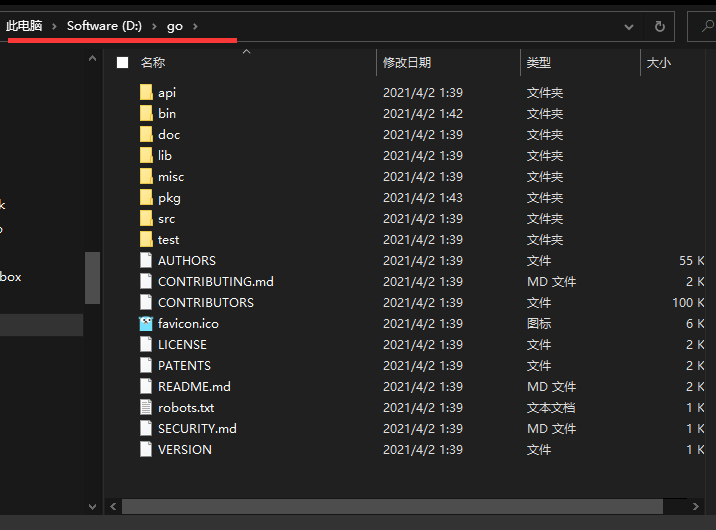Select the CONTRIBUTORS file icon

146,302
